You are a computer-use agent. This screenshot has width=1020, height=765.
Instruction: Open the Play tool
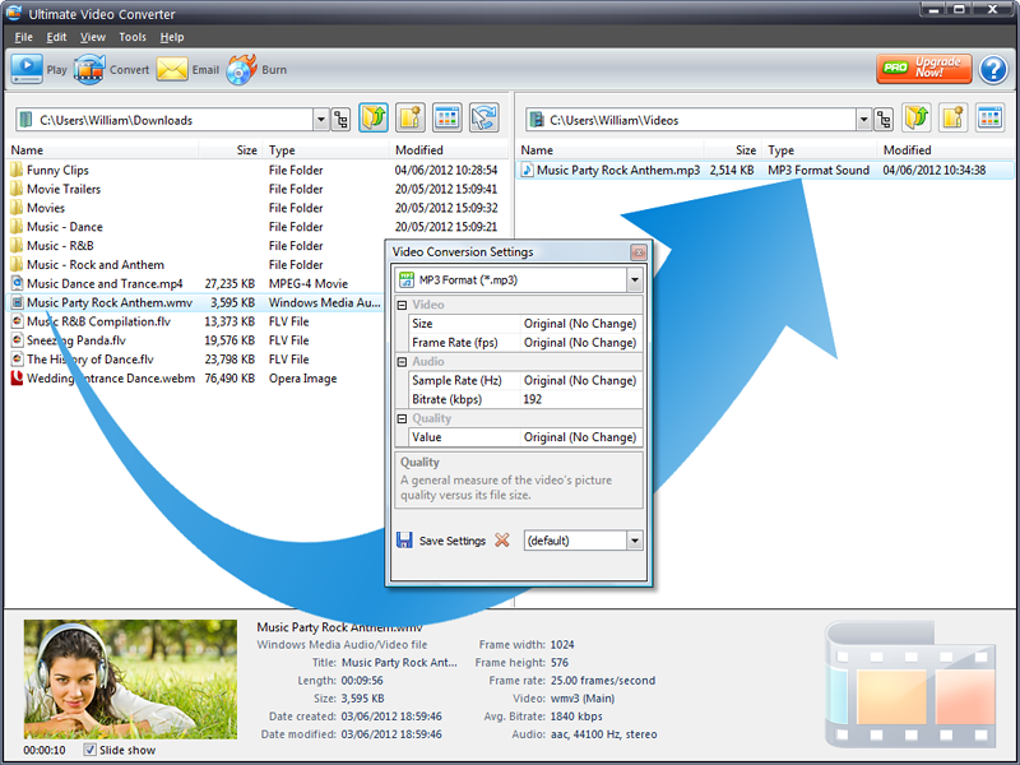(x=41, y=69)
